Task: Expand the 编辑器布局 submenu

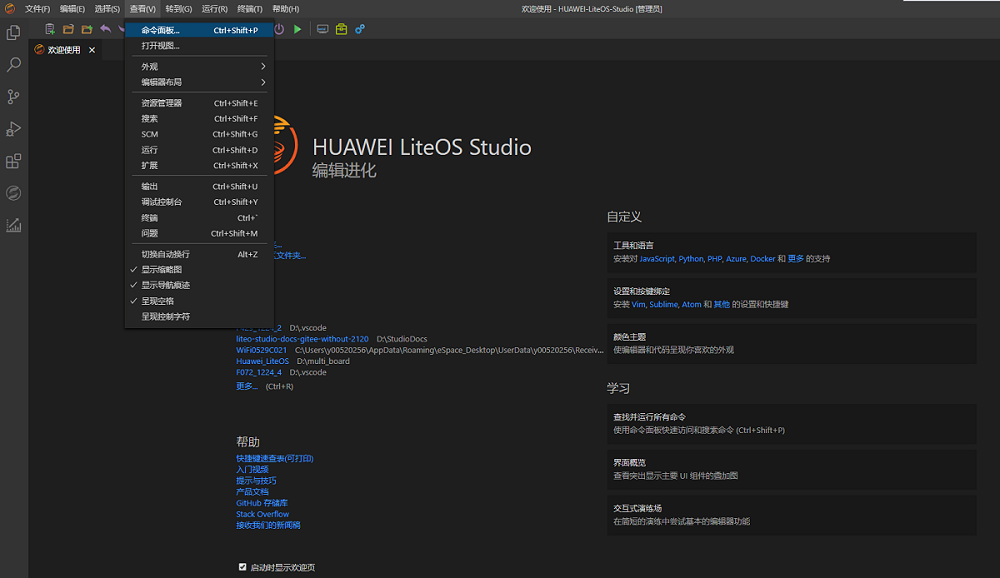Action: click(199, 82)
